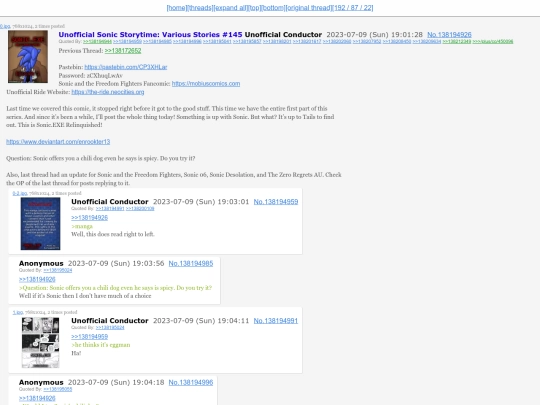This screenshot has height=405, width=540.
Task: Follow Previous Thread link >>138172652
Action: click(123, 51)
